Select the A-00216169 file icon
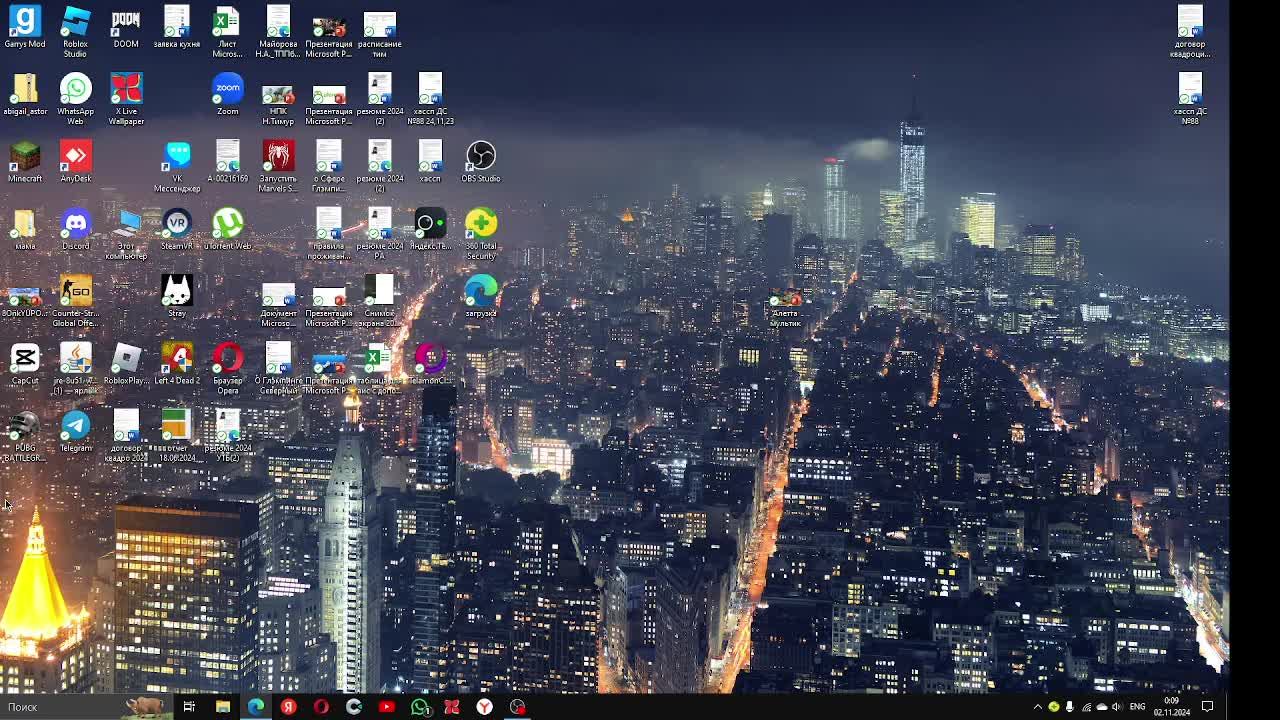Screen dimensions: 1280x720 point(228,162)
